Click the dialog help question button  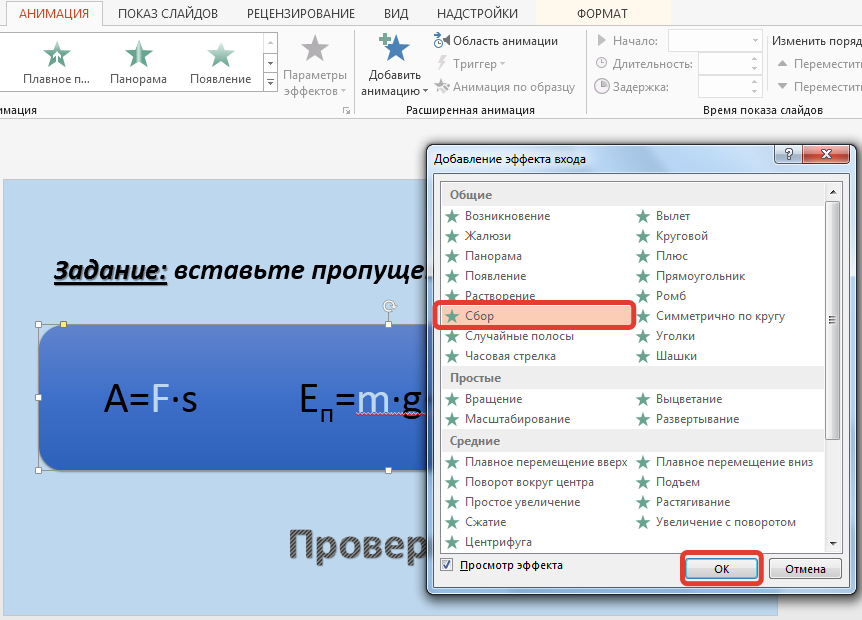788,154
